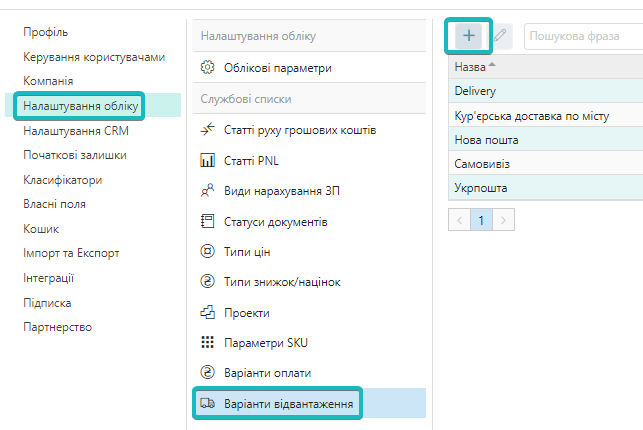Click the document icon for Статуси документів

pyautogui.click(x=208, y=221)
